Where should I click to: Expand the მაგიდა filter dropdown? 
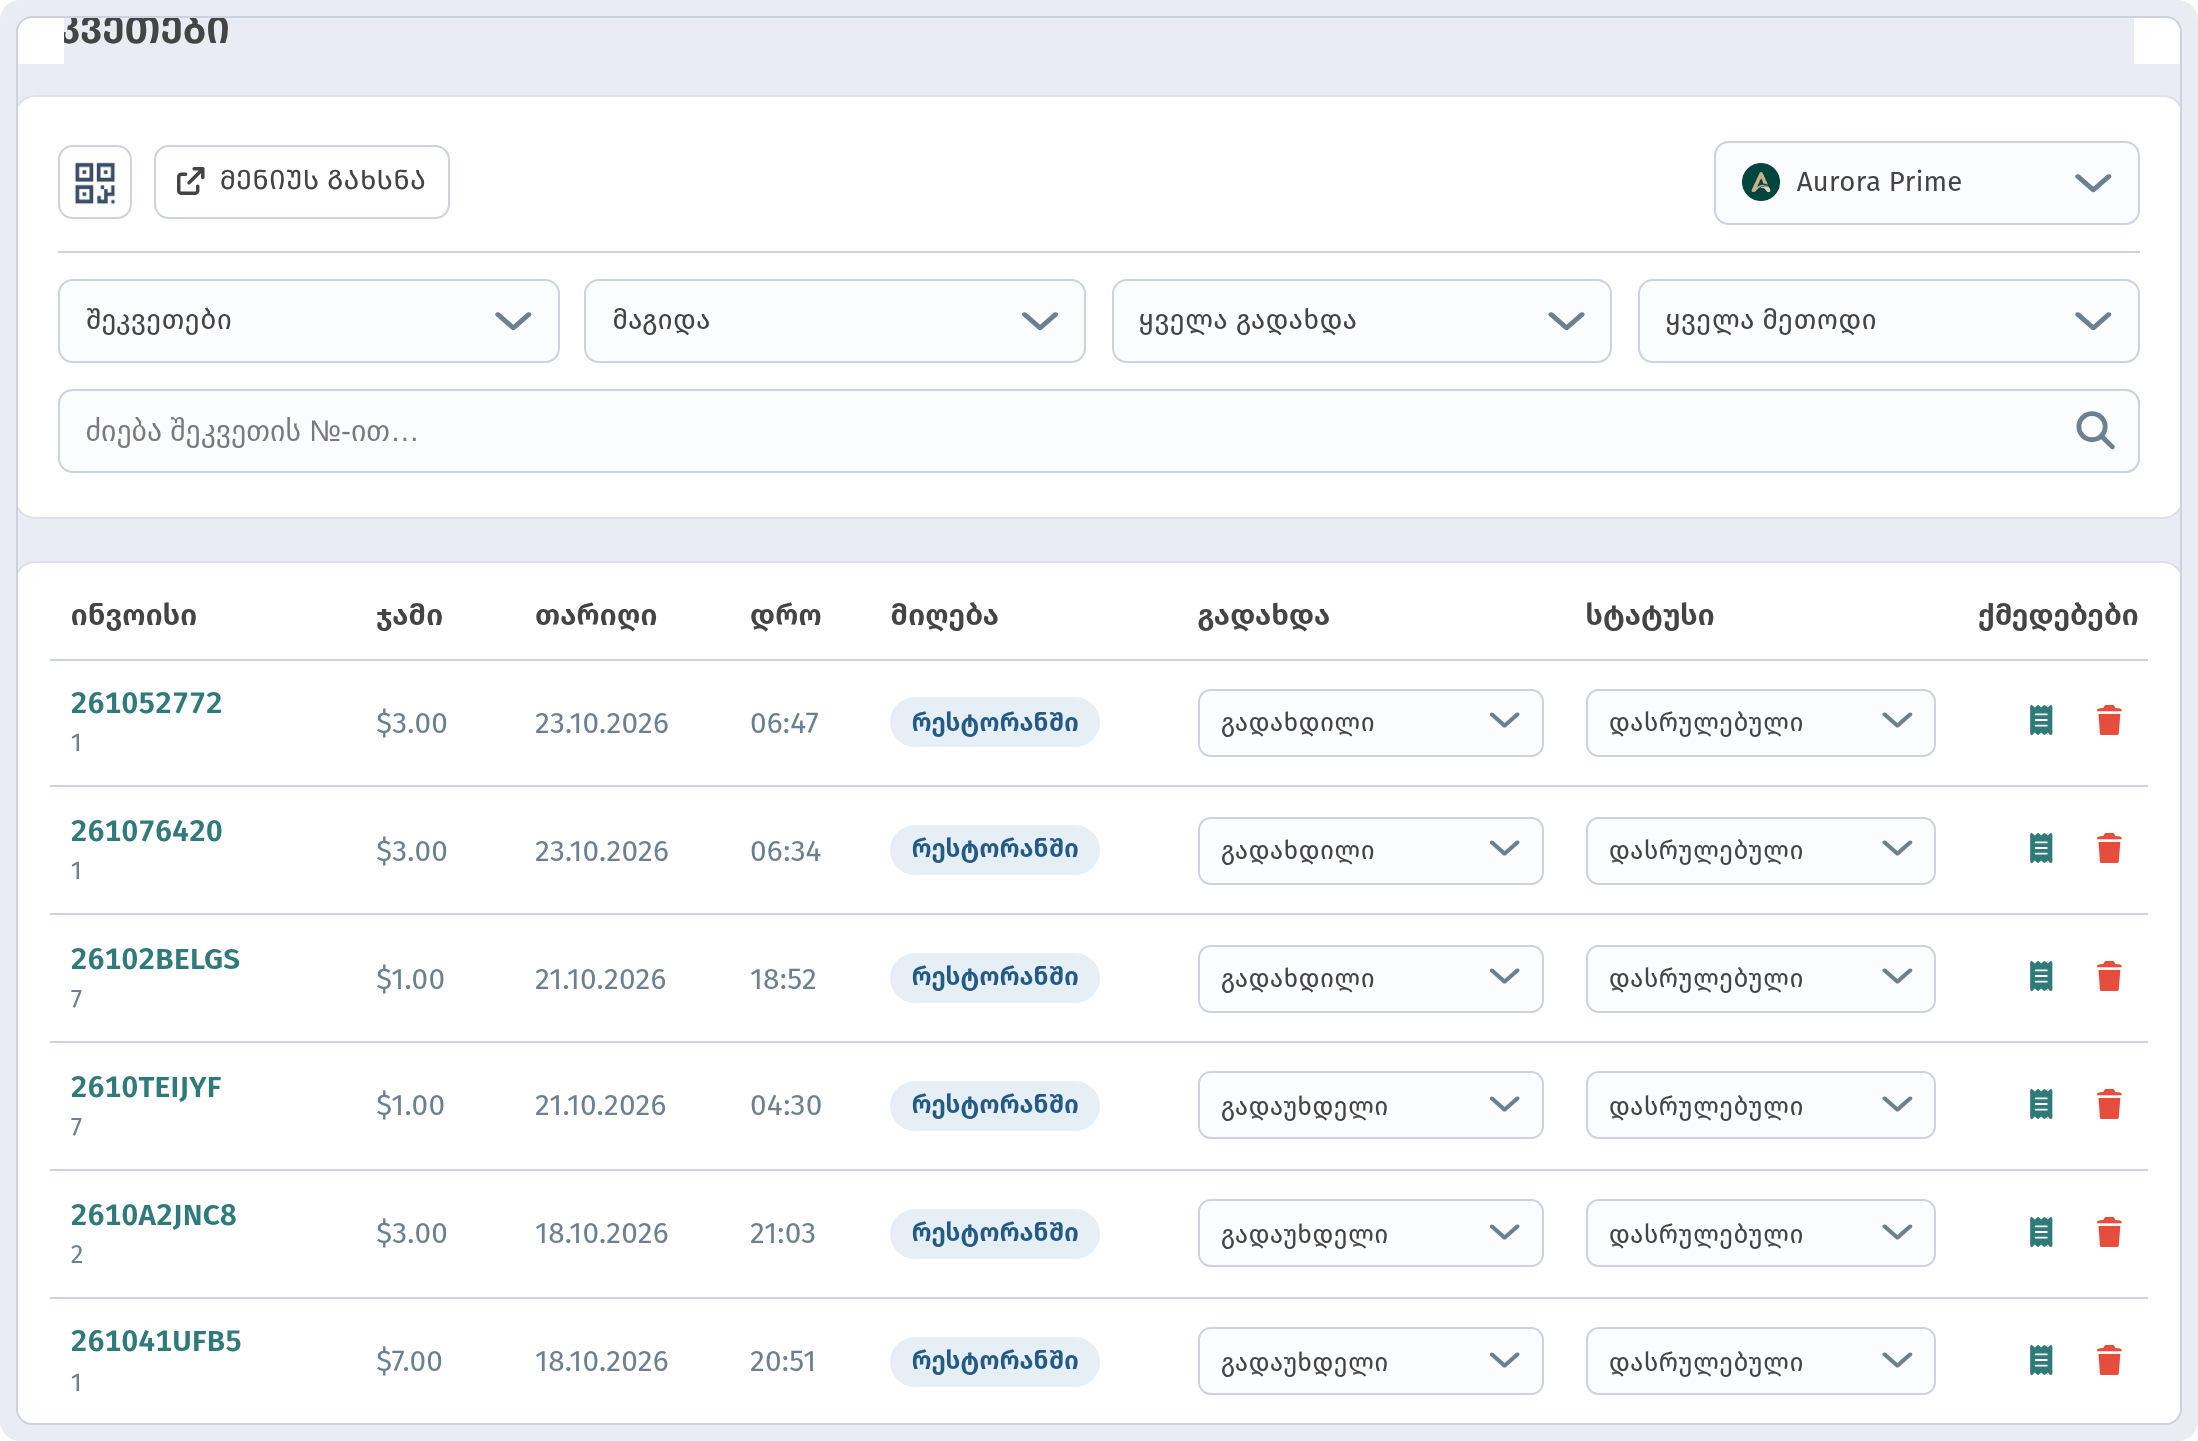coord(835,321)
